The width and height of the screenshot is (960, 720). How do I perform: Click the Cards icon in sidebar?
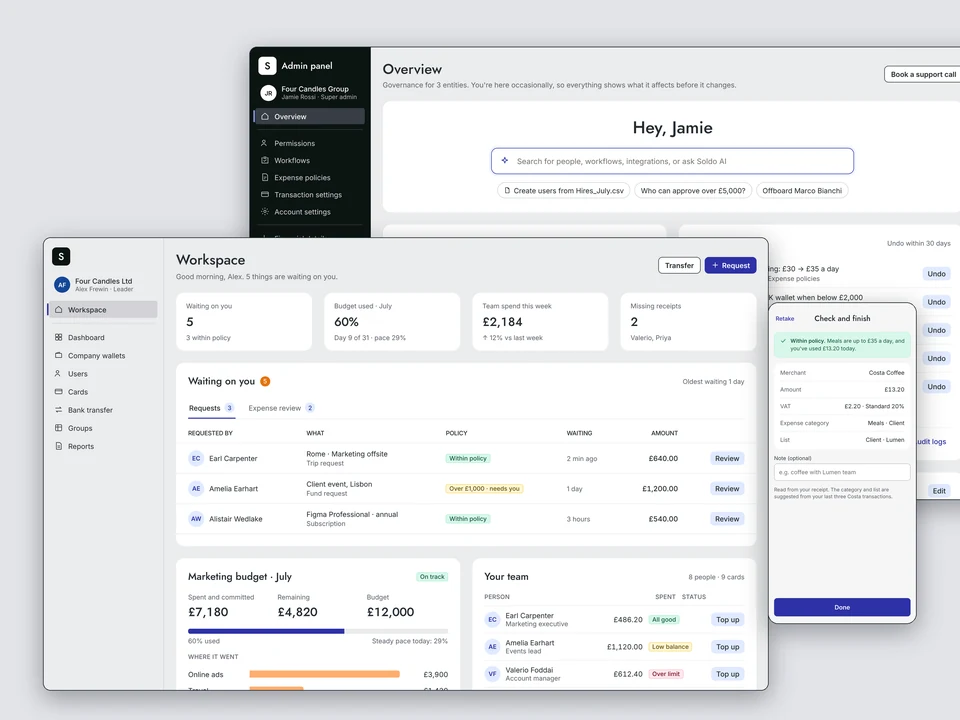pyautogui.click(x=59, y=391)
